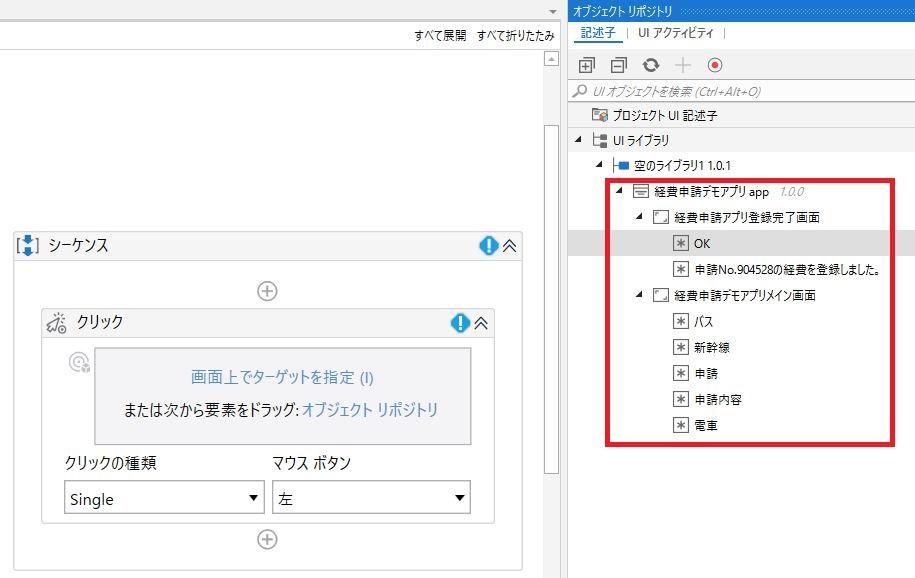Refresh the Object Repository tree
Viewport: 915px width, 578px height.
pos(651,65)
